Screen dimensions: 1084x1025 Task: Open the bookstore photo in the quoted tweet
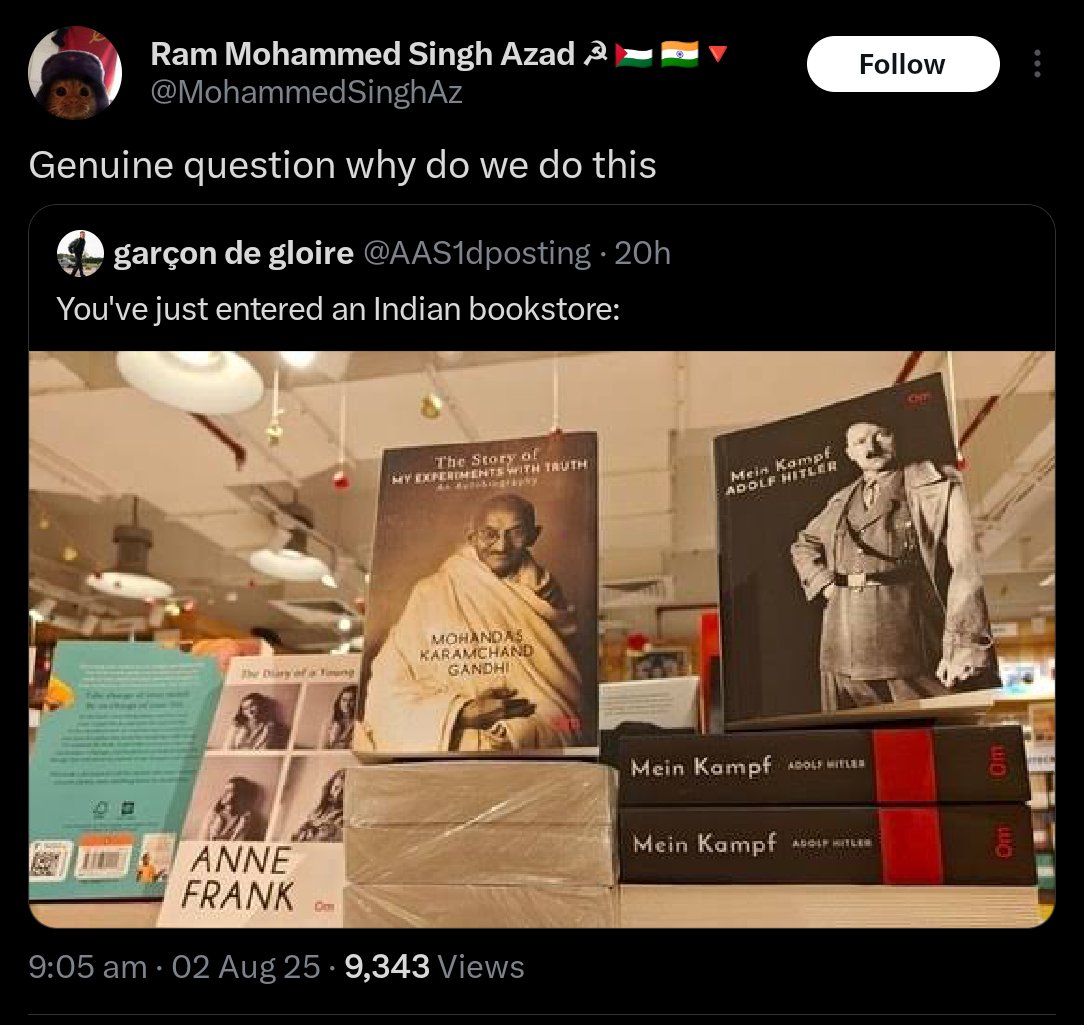click(x=542, y=639)
